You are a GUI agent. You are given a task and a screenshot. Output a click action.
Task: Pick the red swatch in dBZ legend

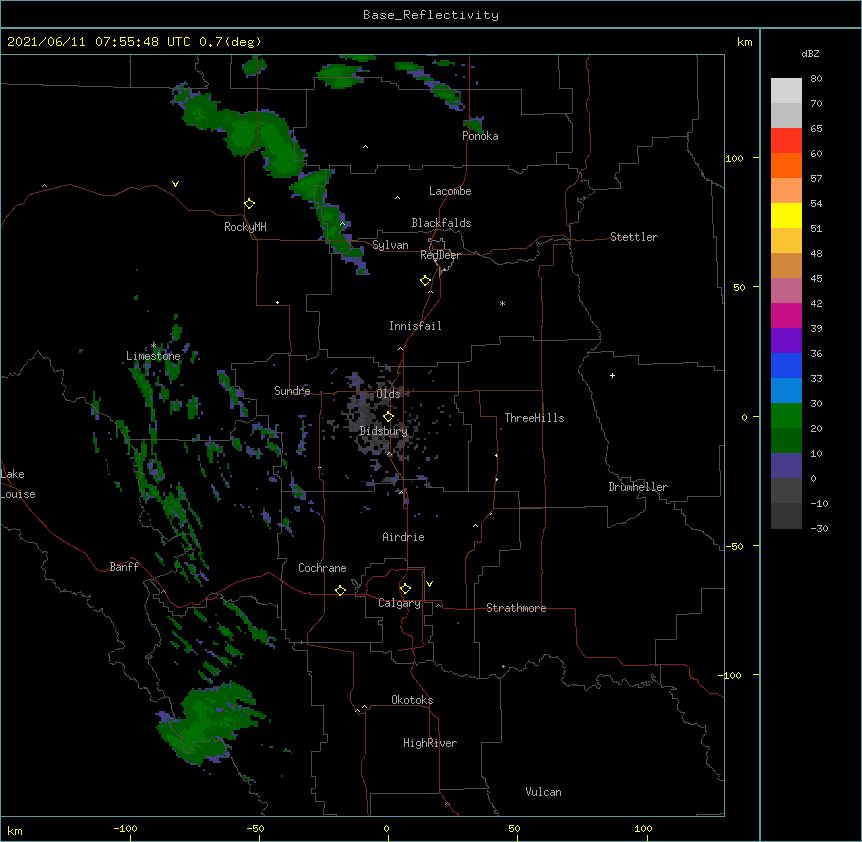(786, 140)
